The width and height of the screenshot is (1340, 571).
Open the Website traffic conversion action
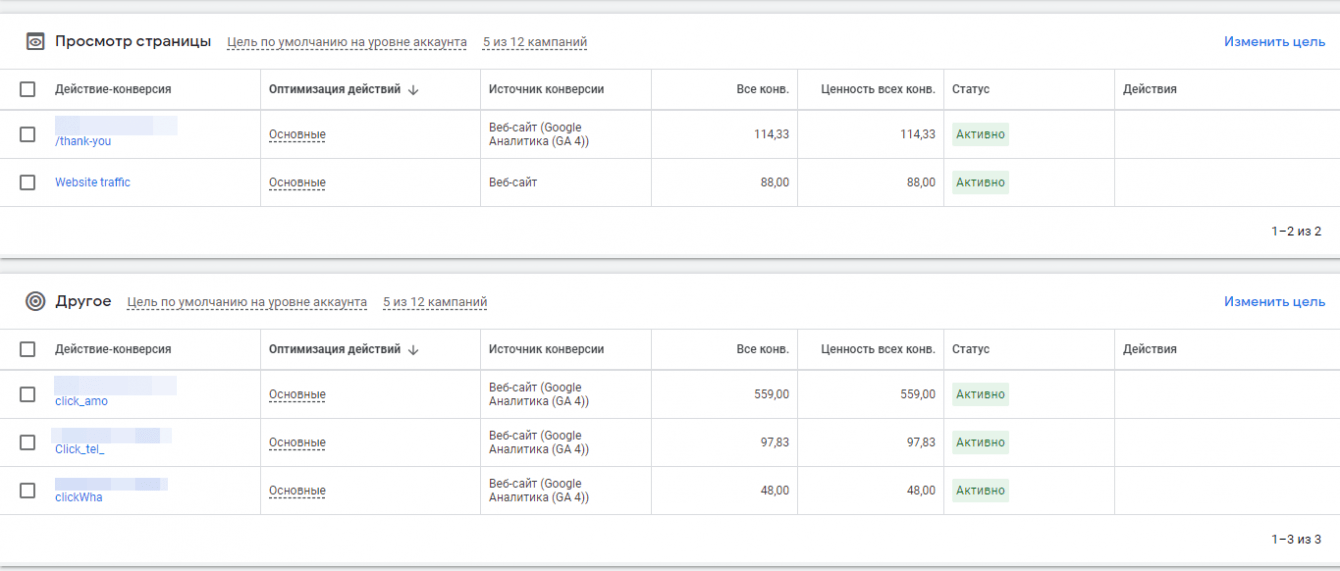pos(92,182)
